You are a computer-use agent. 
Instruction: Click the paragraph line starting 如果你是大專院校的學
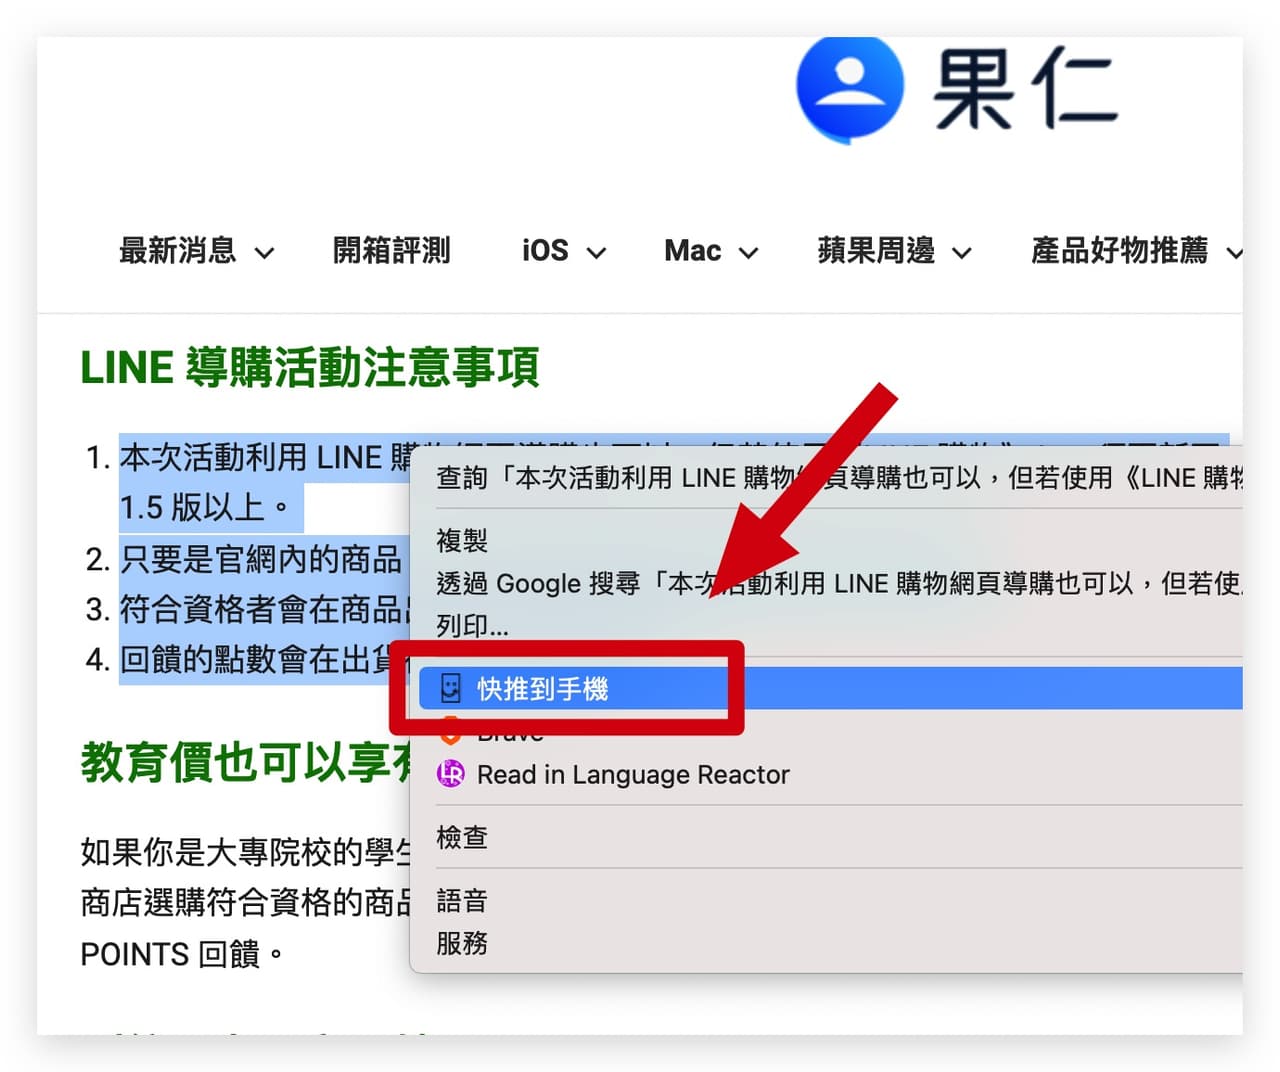[x=245, y=852]
